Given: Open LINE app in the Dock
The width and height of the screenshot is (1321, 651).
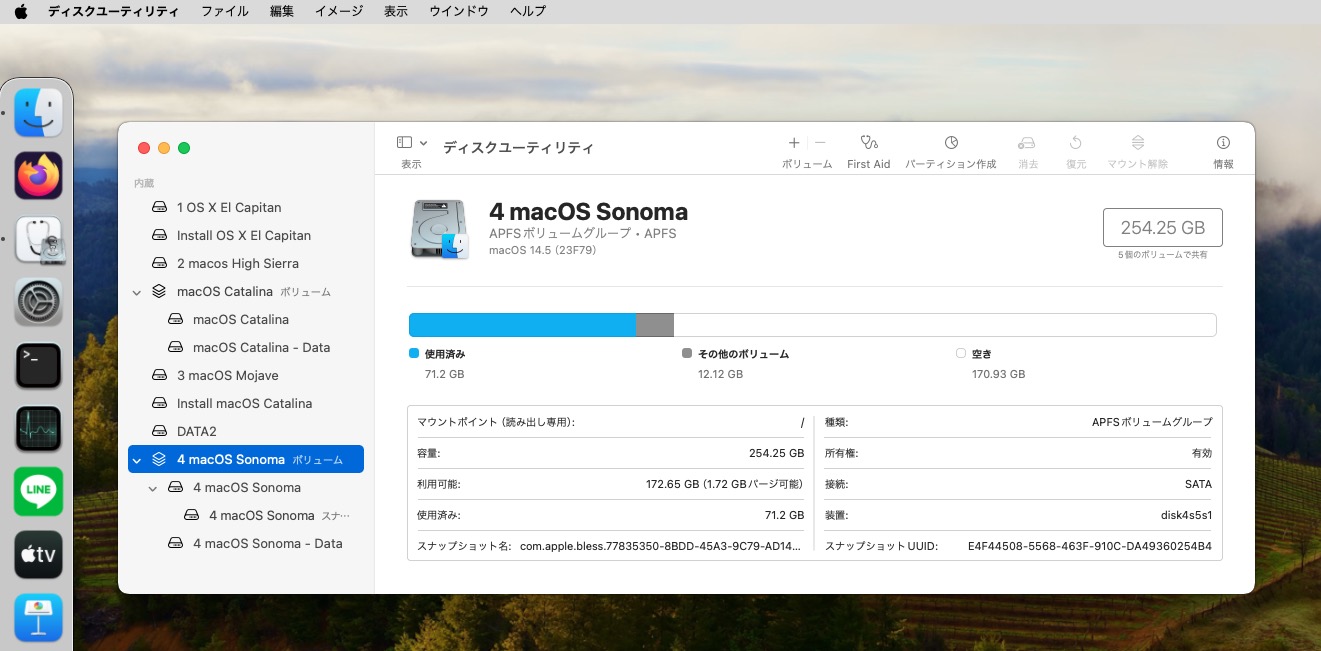Looking at the screenshot, I should pyautogui.click(x=39, y=491).
